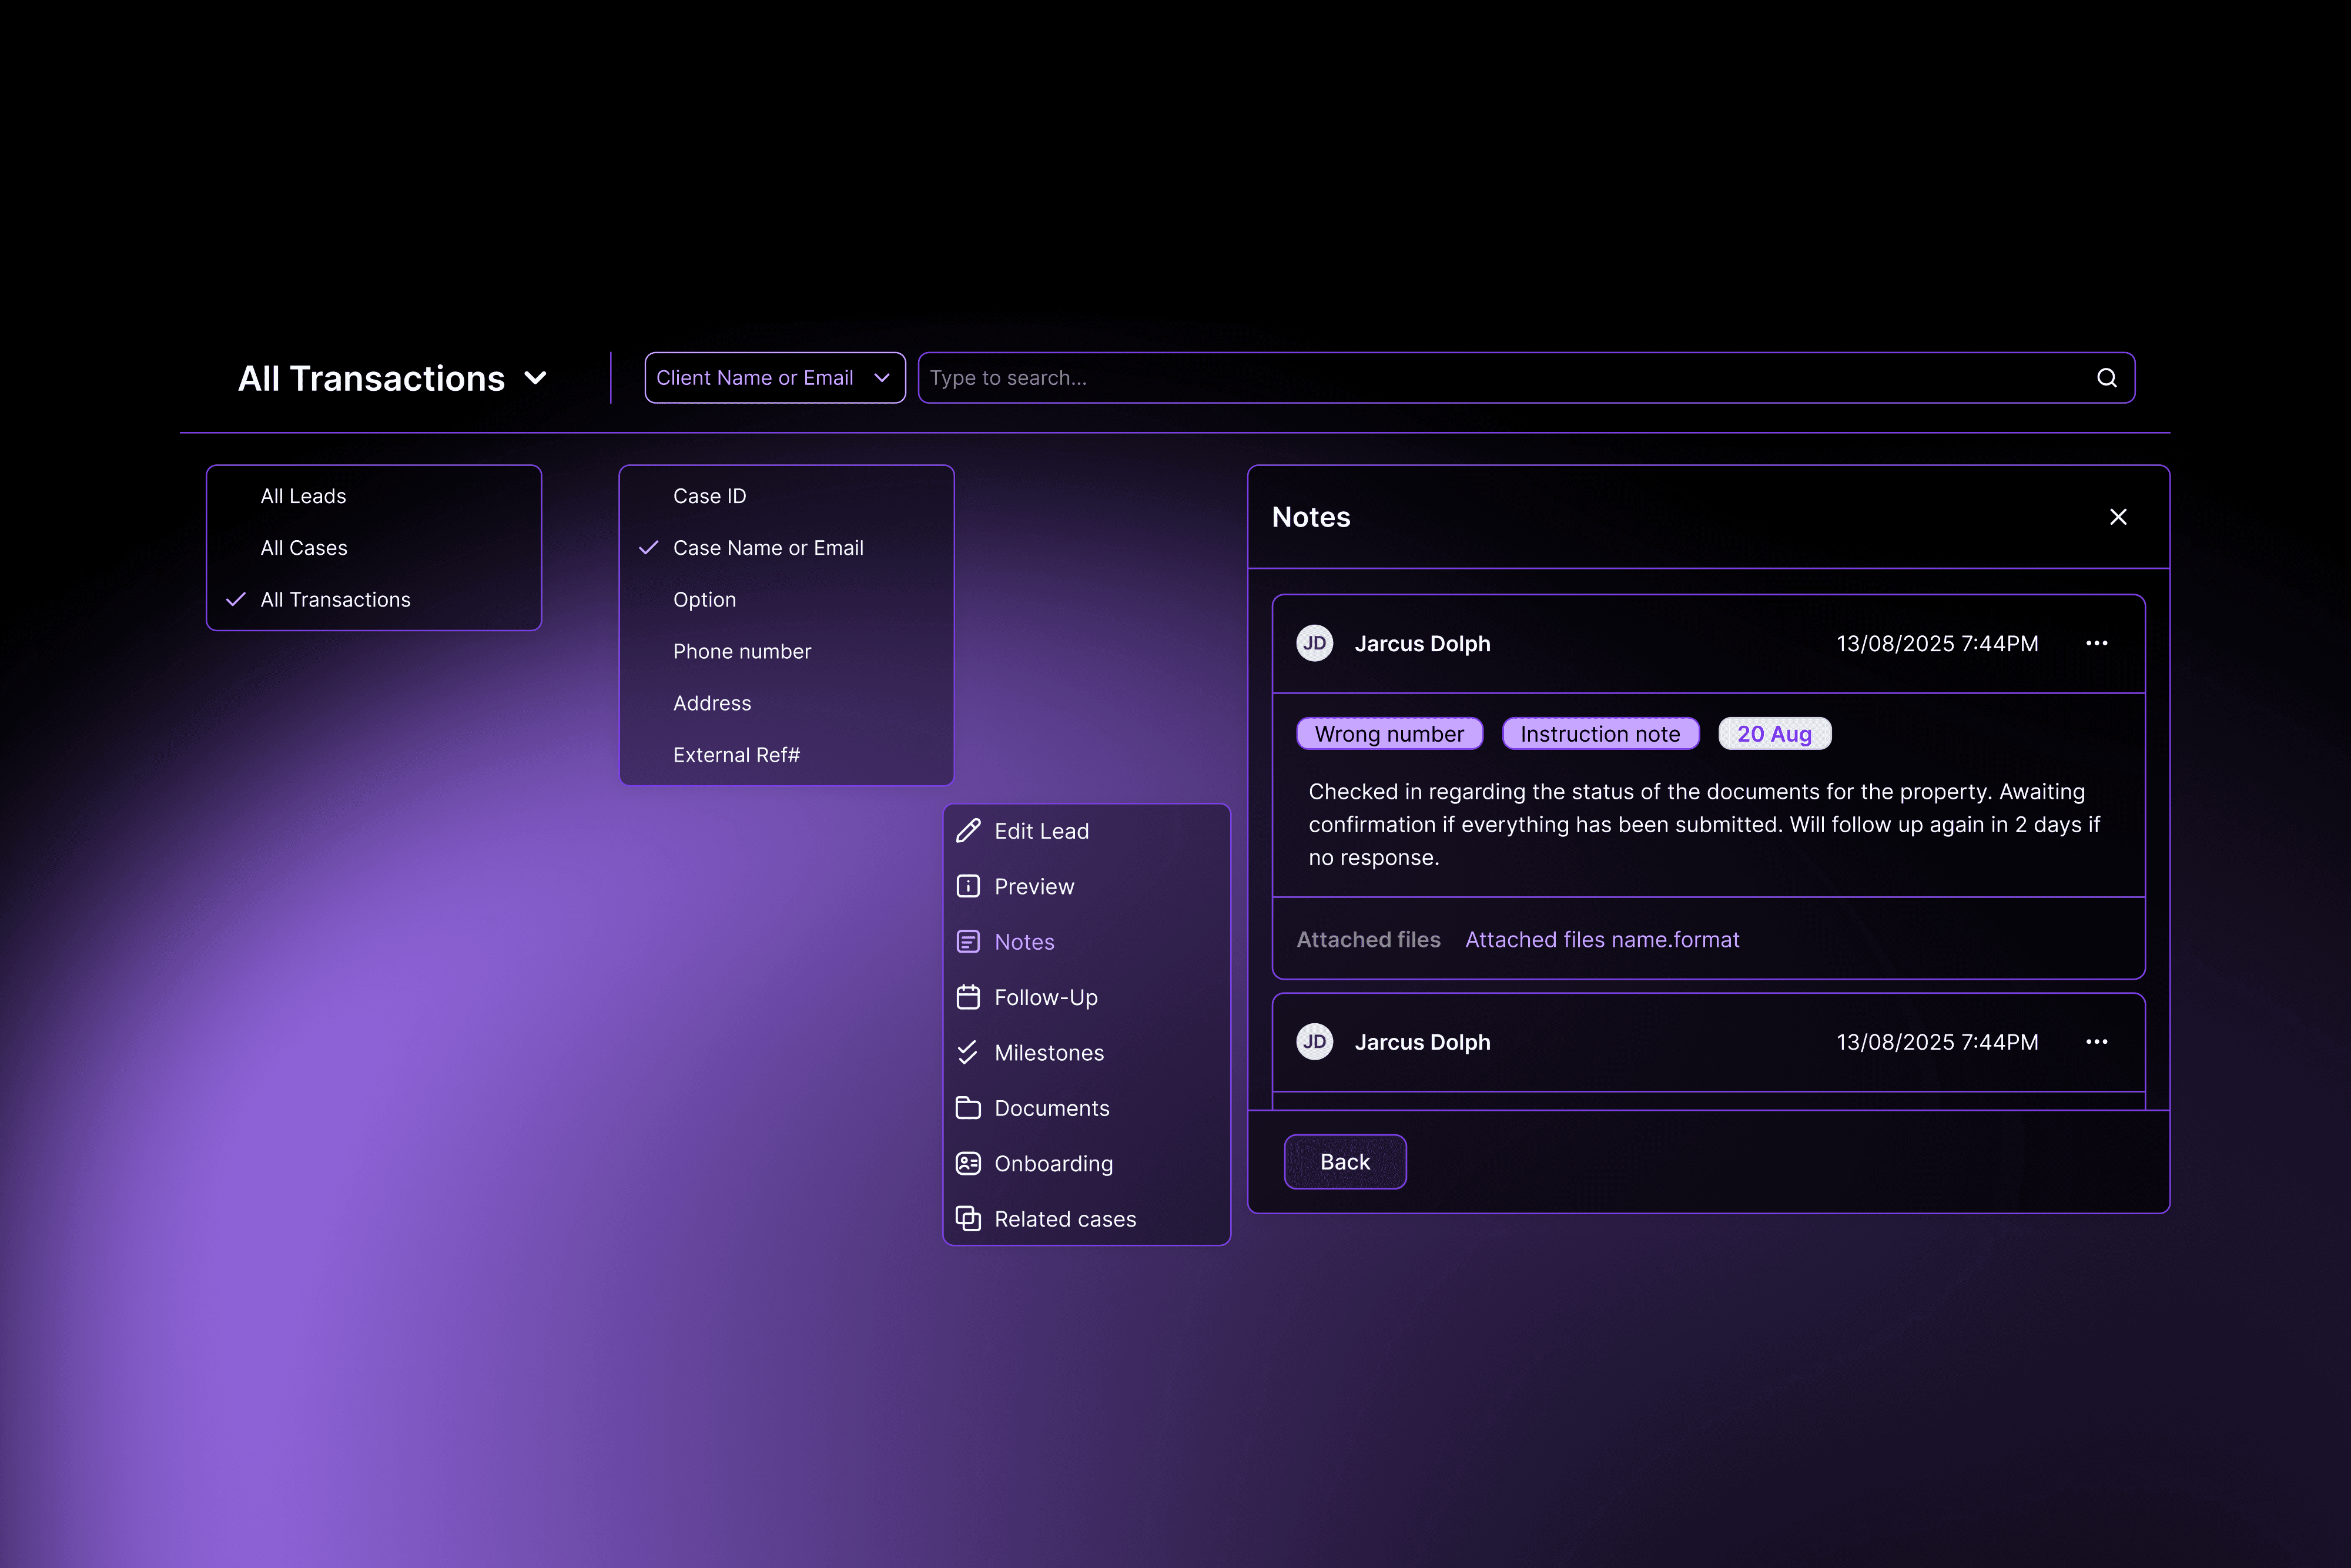
Task: Click the search magnifier icon
Action: (2106, 378)
